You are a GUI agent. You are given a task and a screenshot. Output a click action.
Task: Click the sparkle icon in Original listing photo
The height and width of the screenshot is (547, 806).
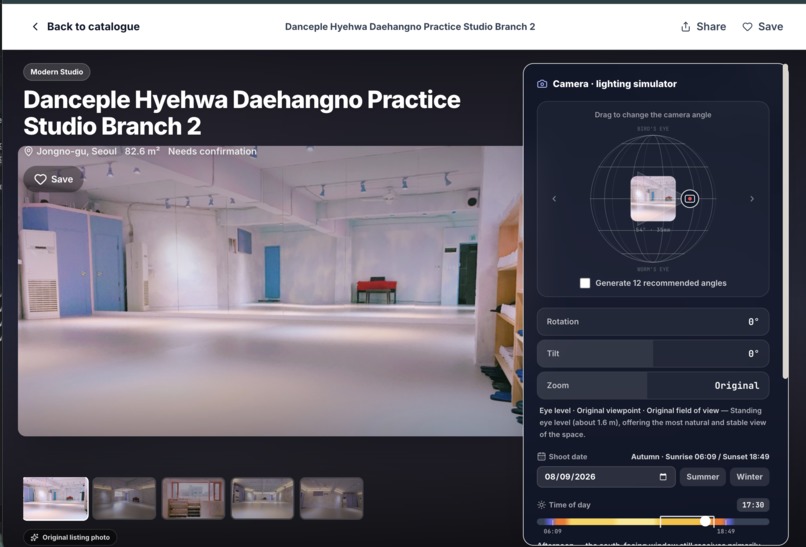[x=34, y=537]
